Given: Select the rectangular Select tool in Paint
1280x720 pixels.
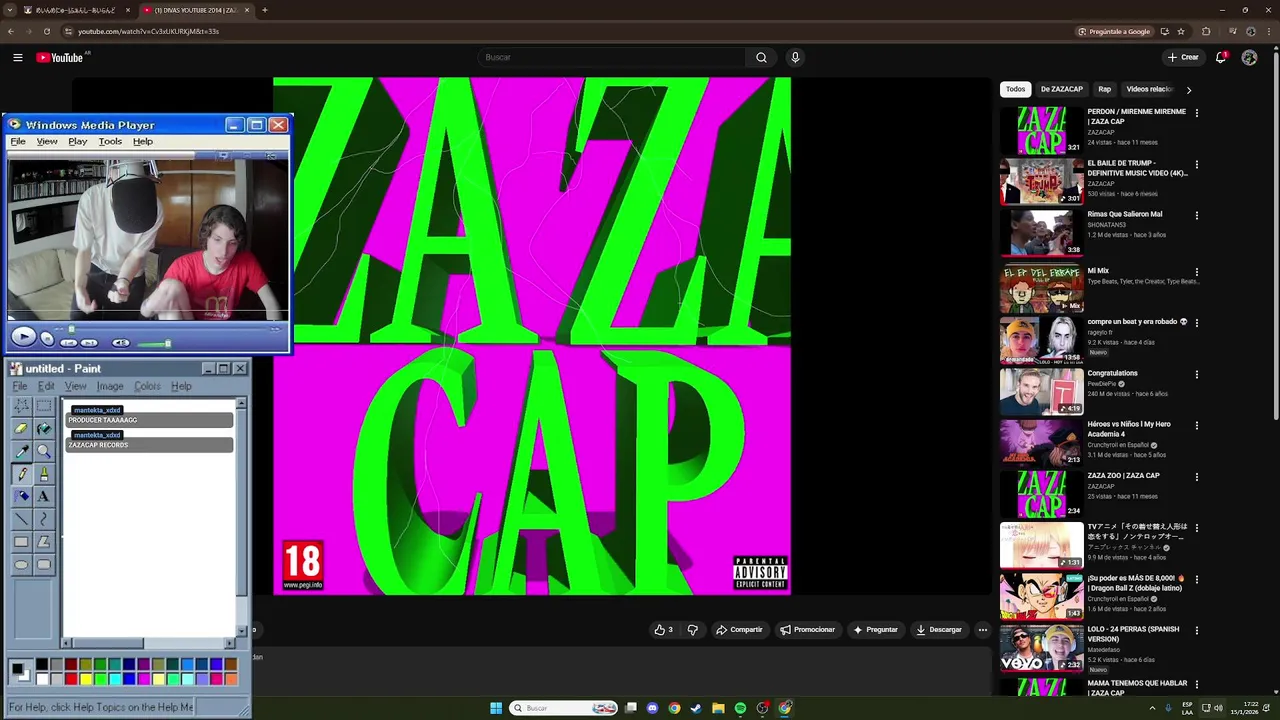Looking at the screenshot, I should point(44,406).
